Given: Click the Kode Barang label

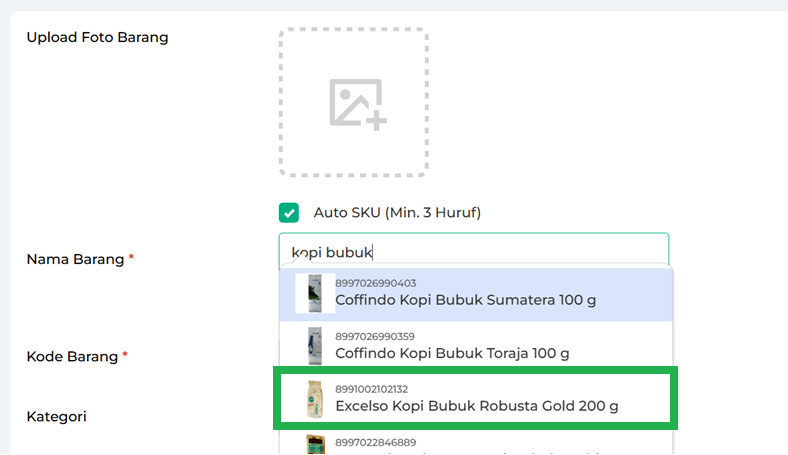Looking at the screenshot, I should coord(74,356).
